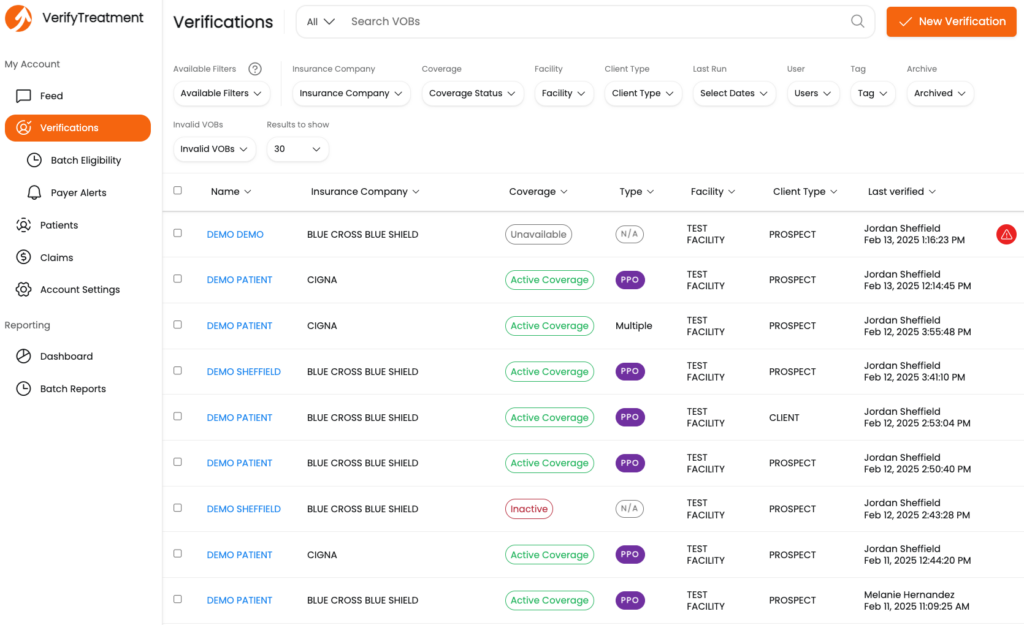Click the Unavailable coverage status badge
This screenshot has height=625, width=1024.
point(538,234)
